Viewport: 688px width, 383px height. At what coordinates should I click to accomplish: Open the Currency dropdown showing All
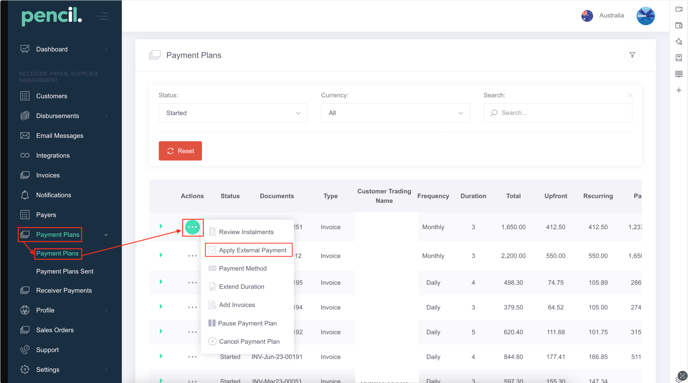click(x=395, y=113)
